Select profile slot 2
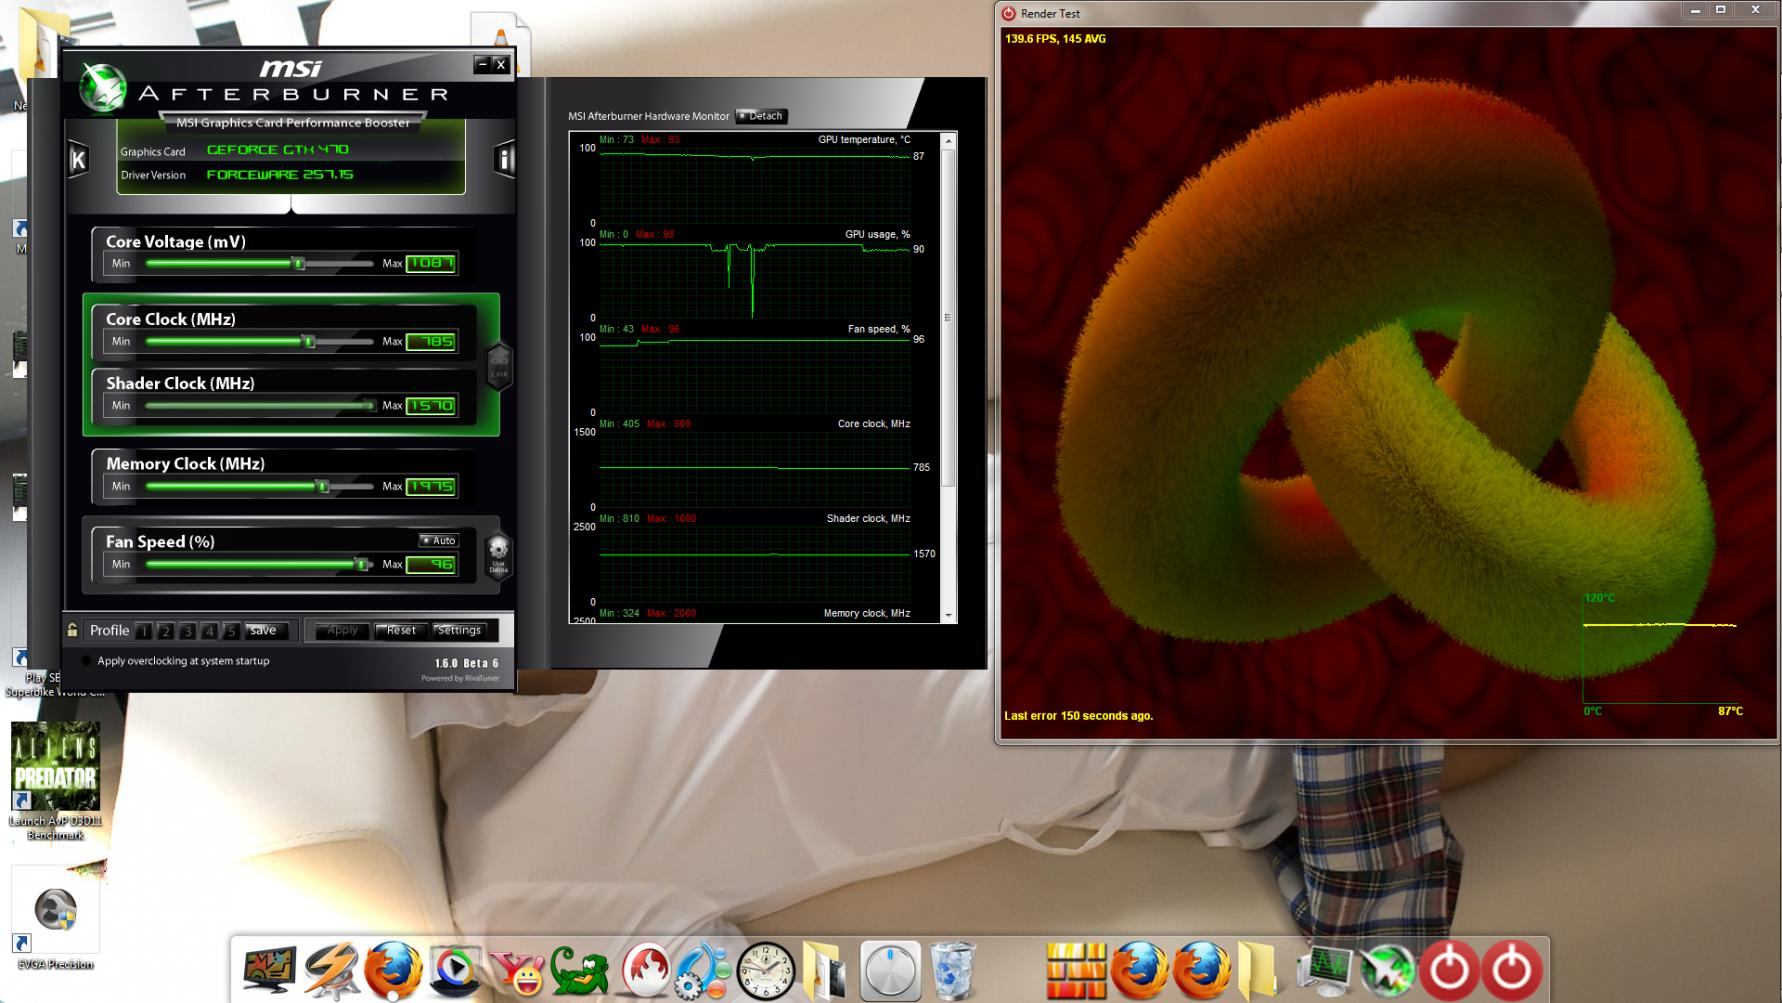 (166, 631)
